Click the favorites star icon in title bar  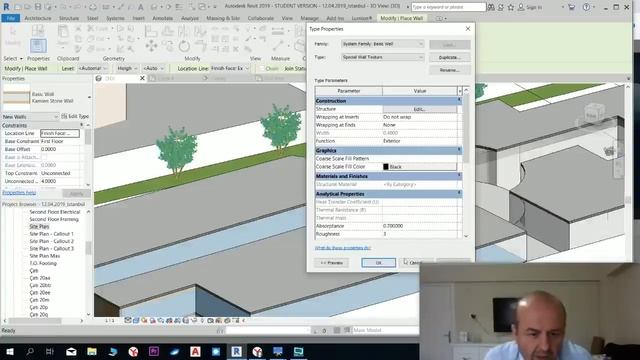click(x=511, y=7)
